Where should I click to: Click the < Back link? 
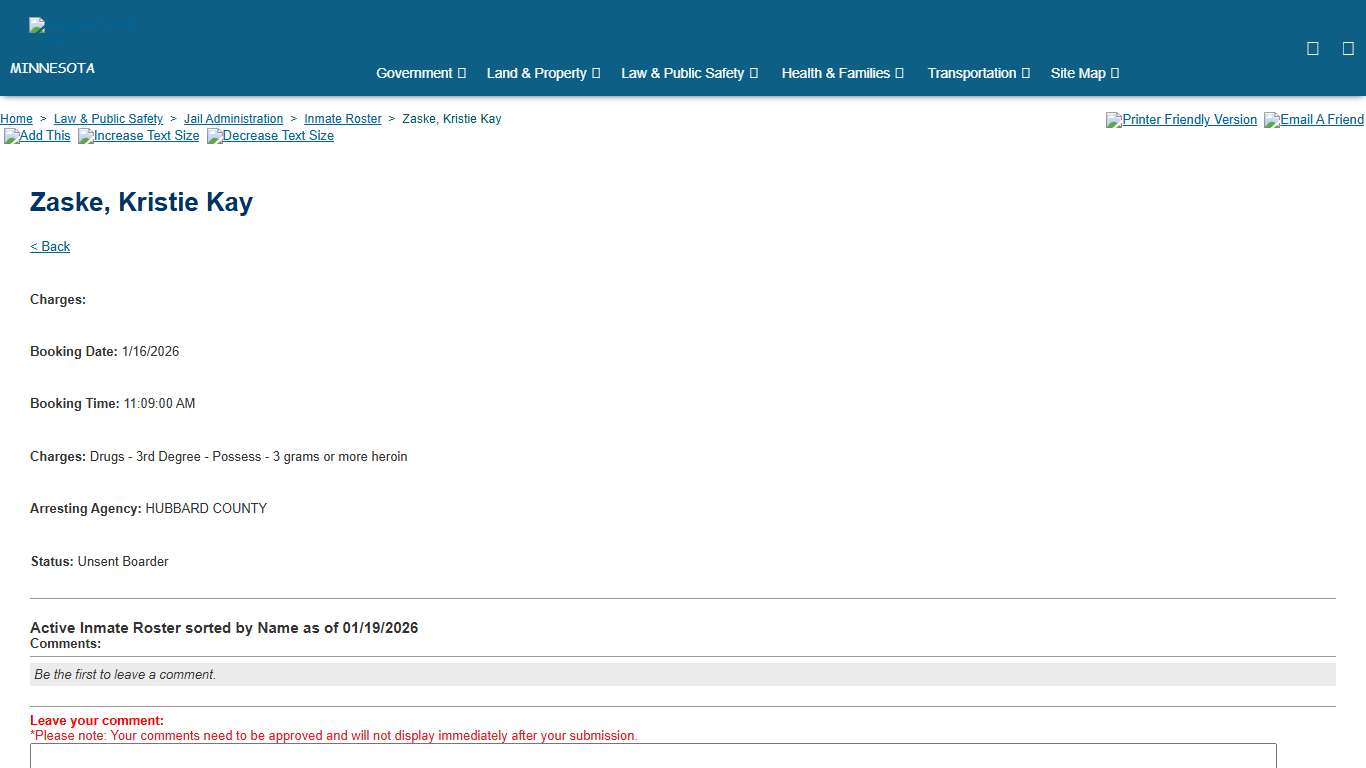coord(50,247)
